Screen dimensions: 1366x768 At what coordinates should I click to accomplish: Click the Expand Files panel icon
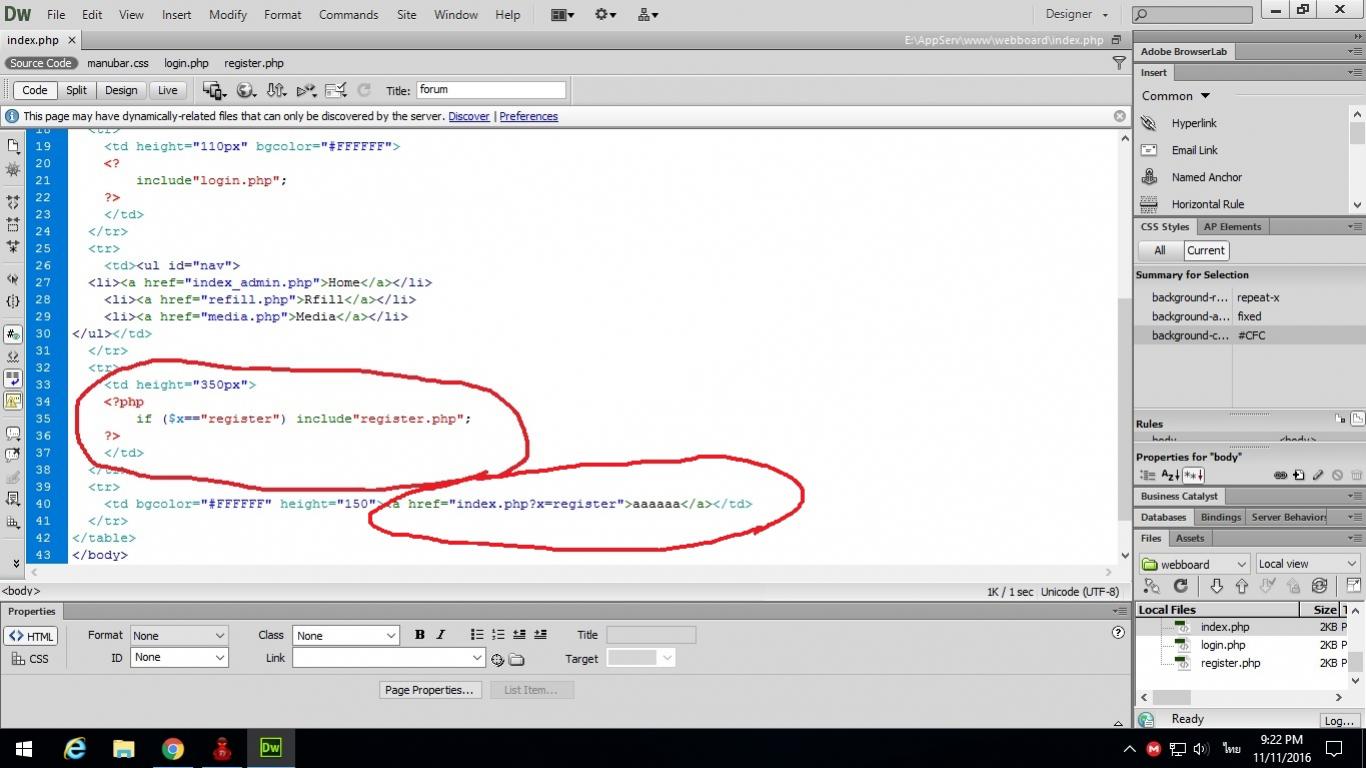pyautogui.click(x=1354, y=586)
